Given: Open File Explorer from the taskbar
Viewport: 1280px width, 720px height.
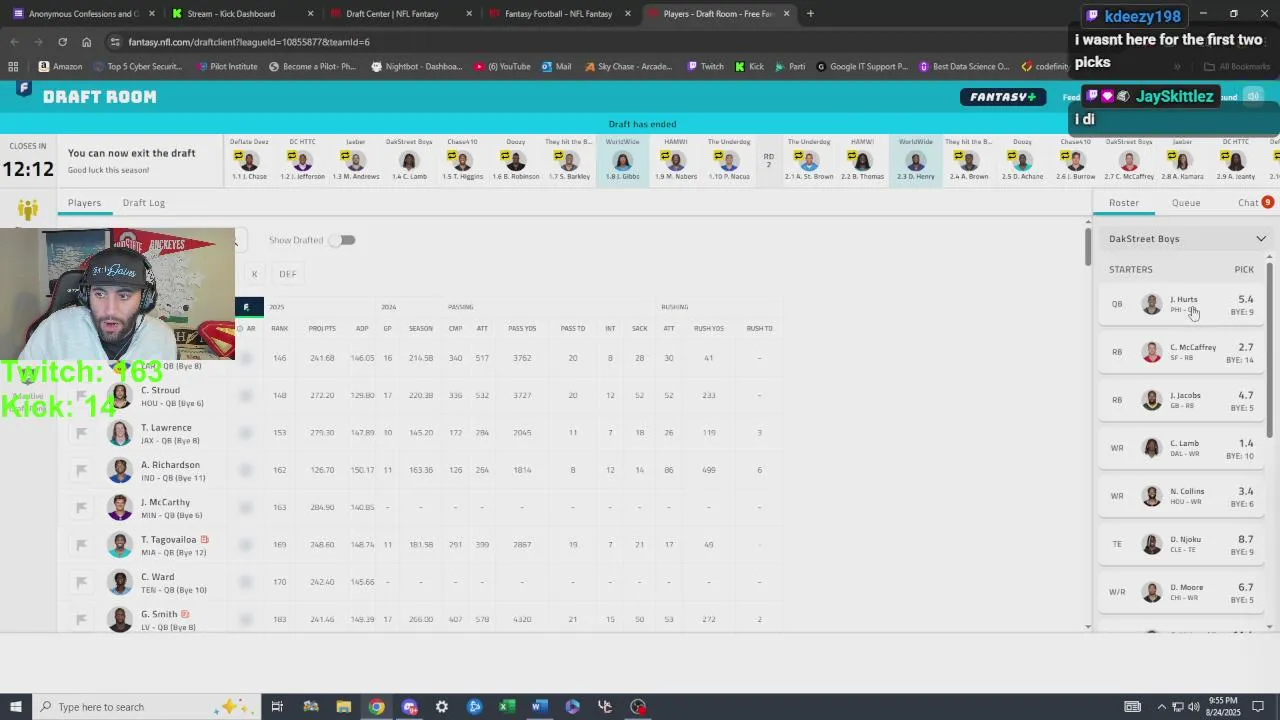Looking at the screenshot, I should [343, 707].
